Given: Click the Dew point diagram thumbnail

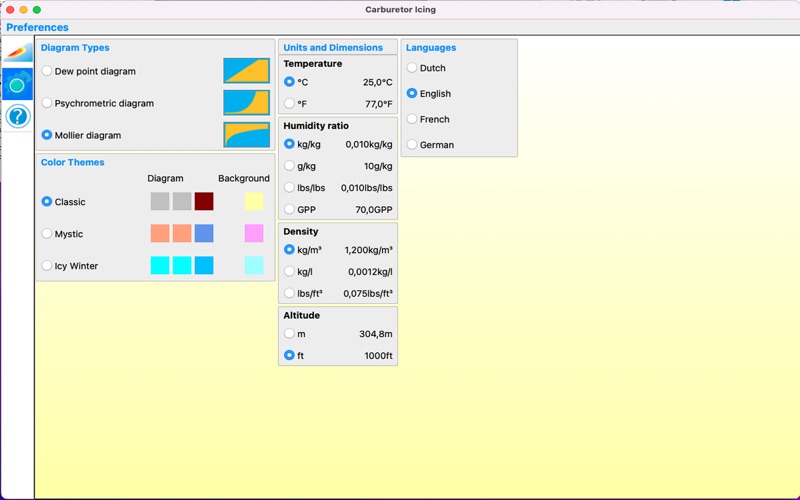Looking at the screenshot, I should (246, 70).
